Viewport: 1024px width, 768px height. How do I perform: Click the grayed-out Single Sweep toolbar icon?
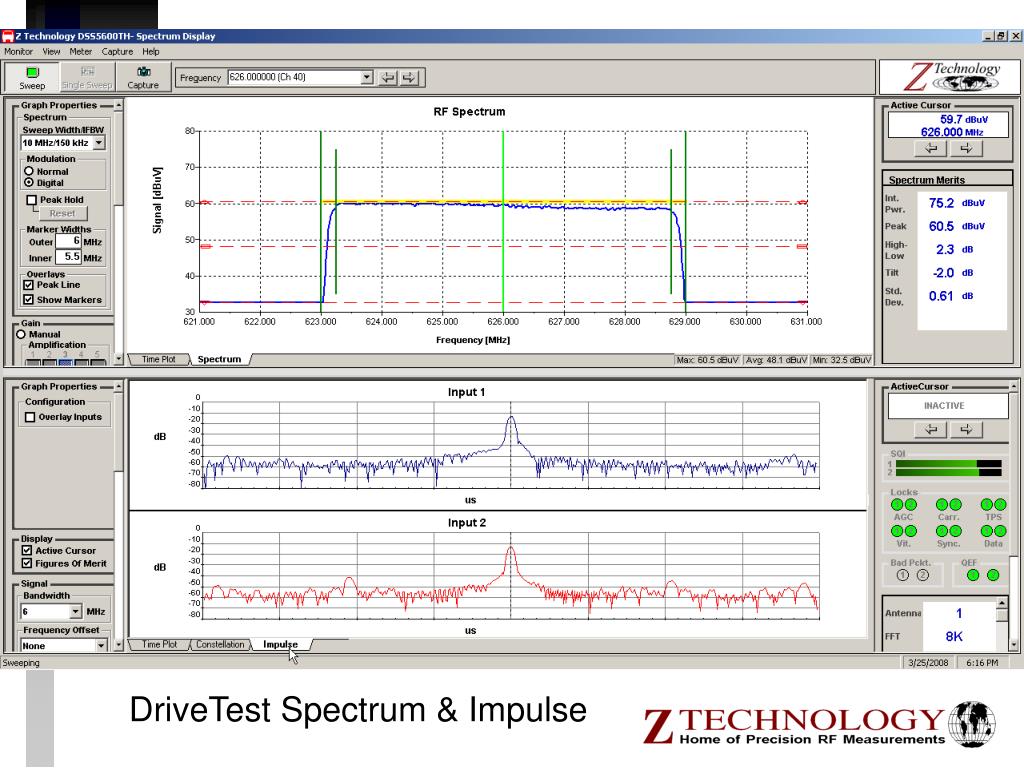(x=88, y=77)
